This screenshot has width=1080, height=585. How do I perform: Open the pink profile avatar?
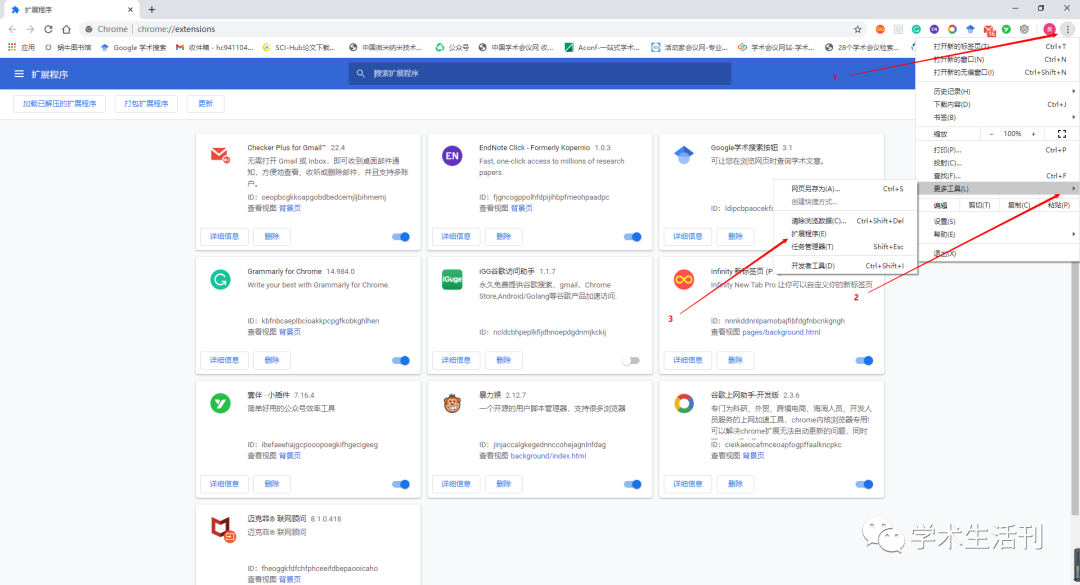(1050, 29)
